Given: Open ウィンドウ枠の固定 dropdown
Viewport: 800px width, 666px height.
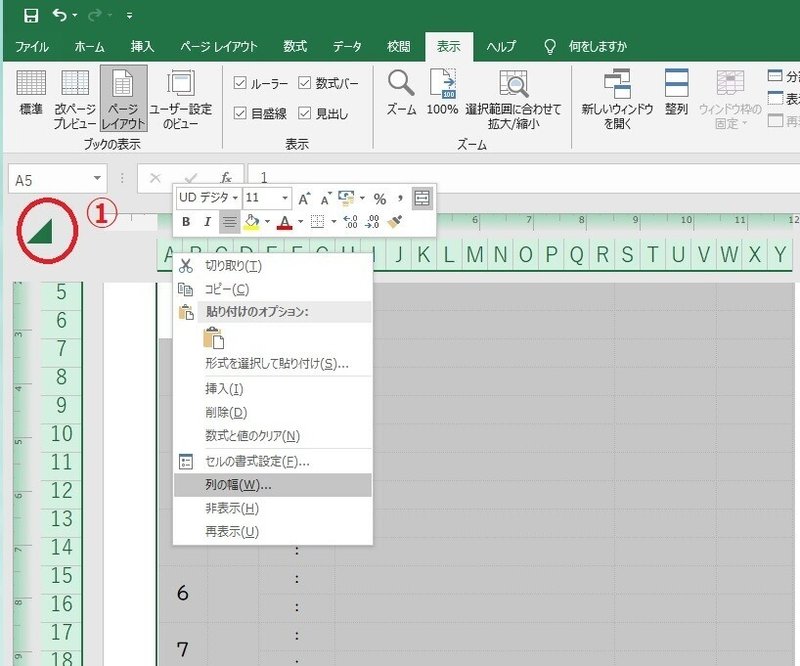Looking at the screenshot, I should pyautogui.click(x=730, y=100).
